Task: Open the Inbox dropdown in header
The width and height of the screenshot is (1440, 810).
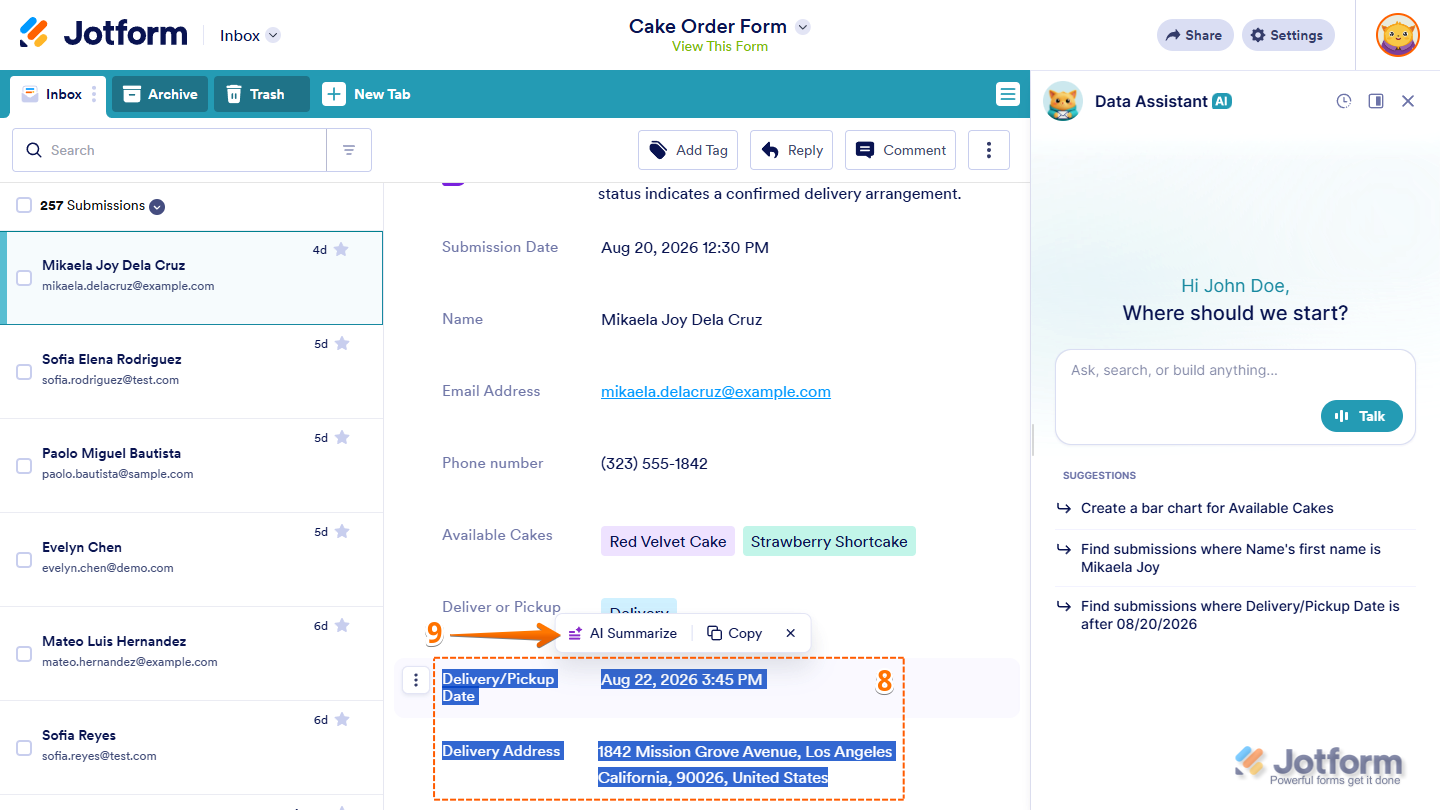Action: pos(250,35)
